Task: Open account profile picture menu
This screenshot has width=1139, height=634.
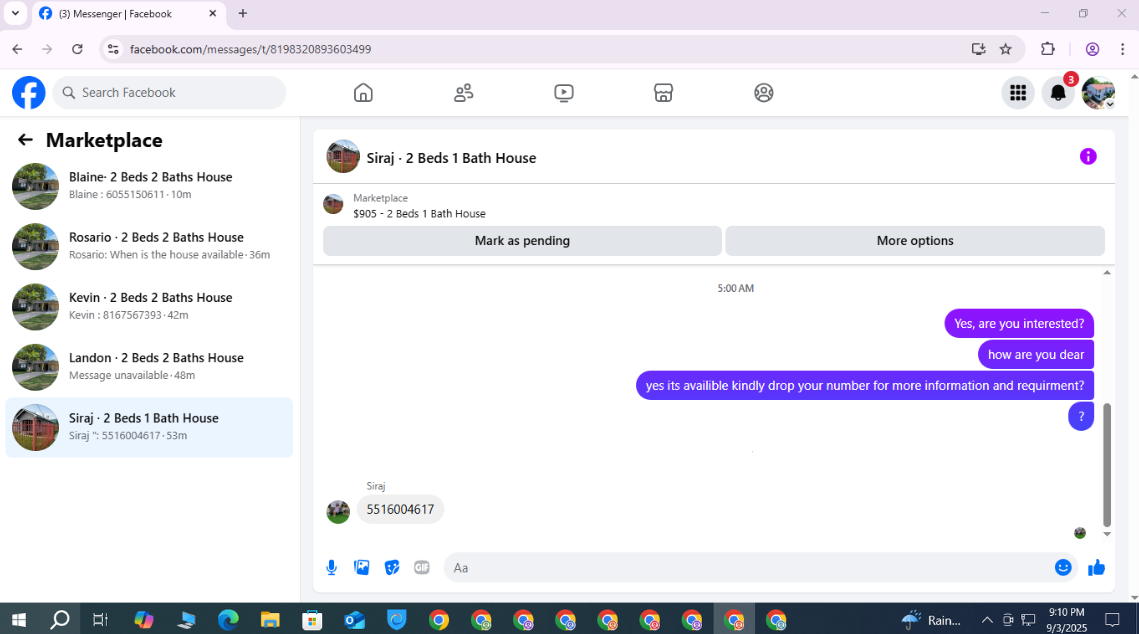Action: point(1098,93)
